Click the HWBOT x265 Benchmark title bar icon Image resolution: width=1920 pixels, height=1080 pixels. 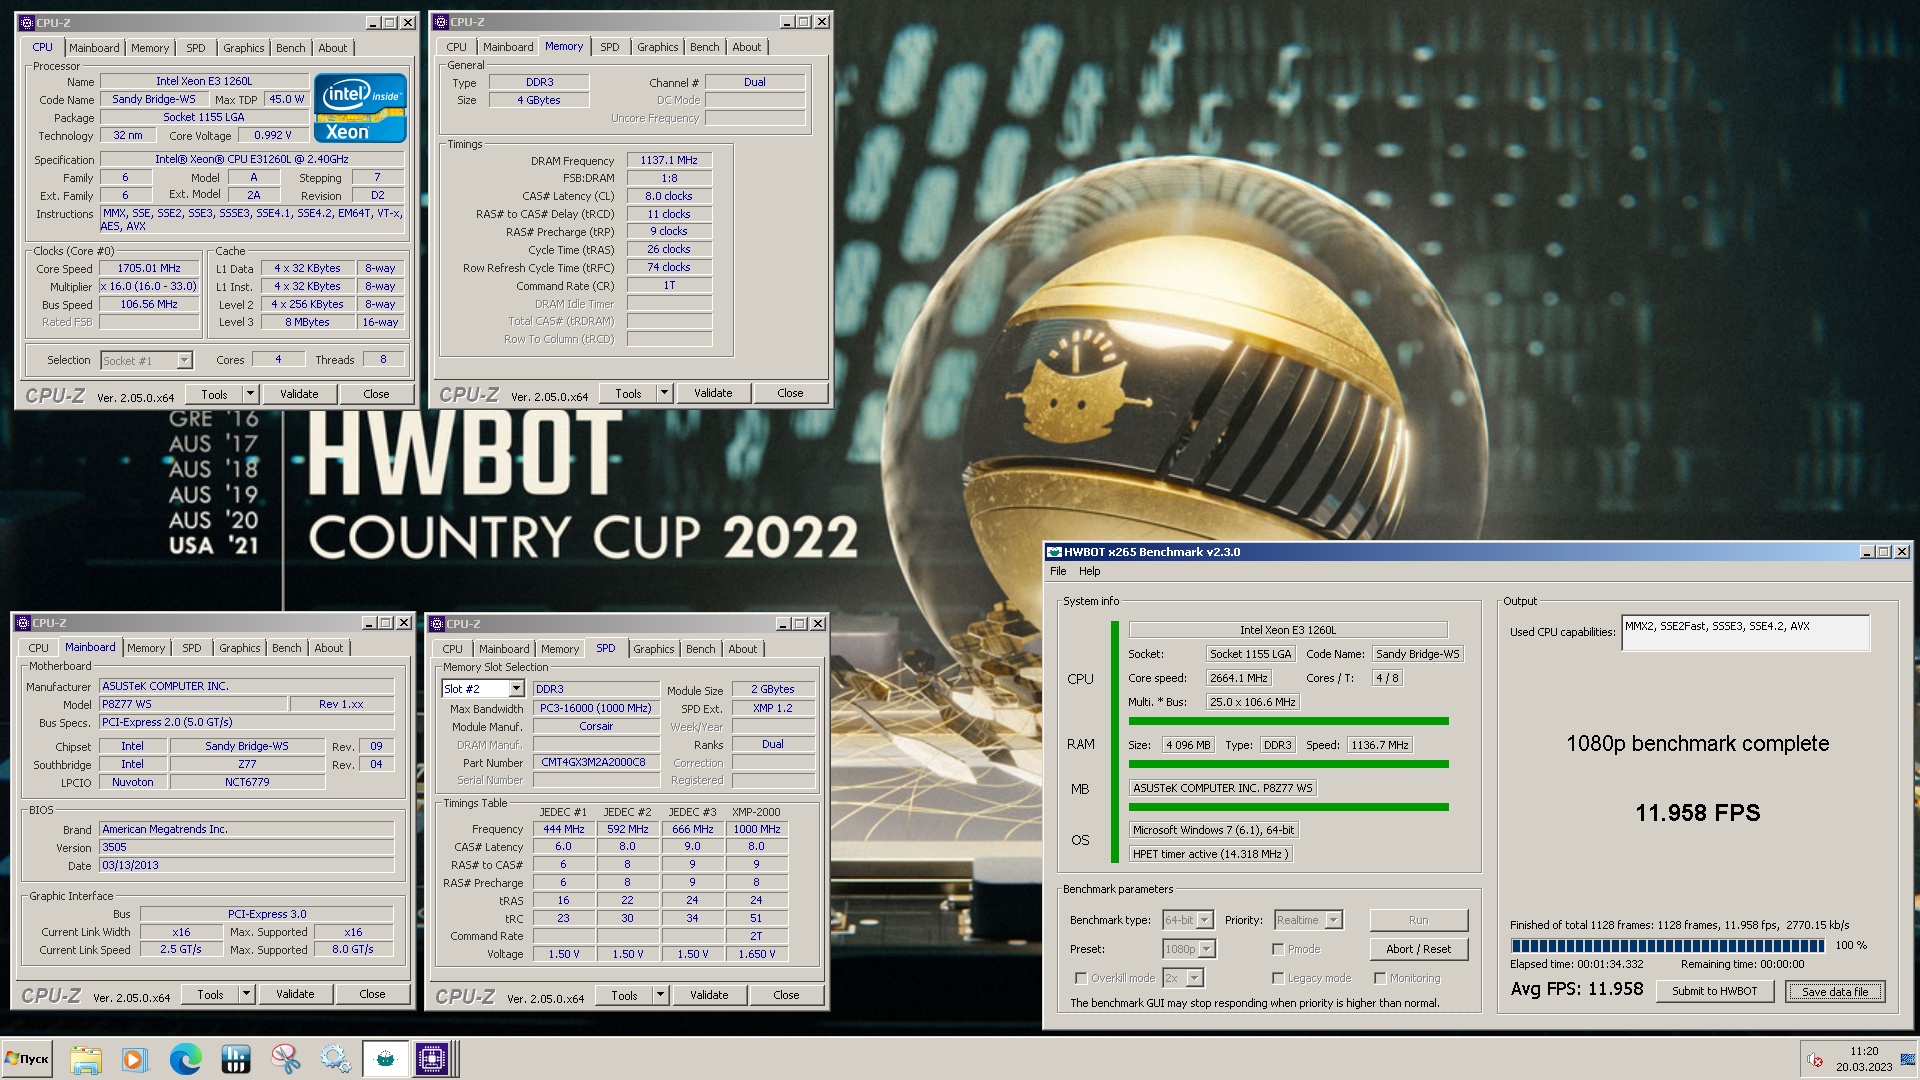click(1054, 552)
